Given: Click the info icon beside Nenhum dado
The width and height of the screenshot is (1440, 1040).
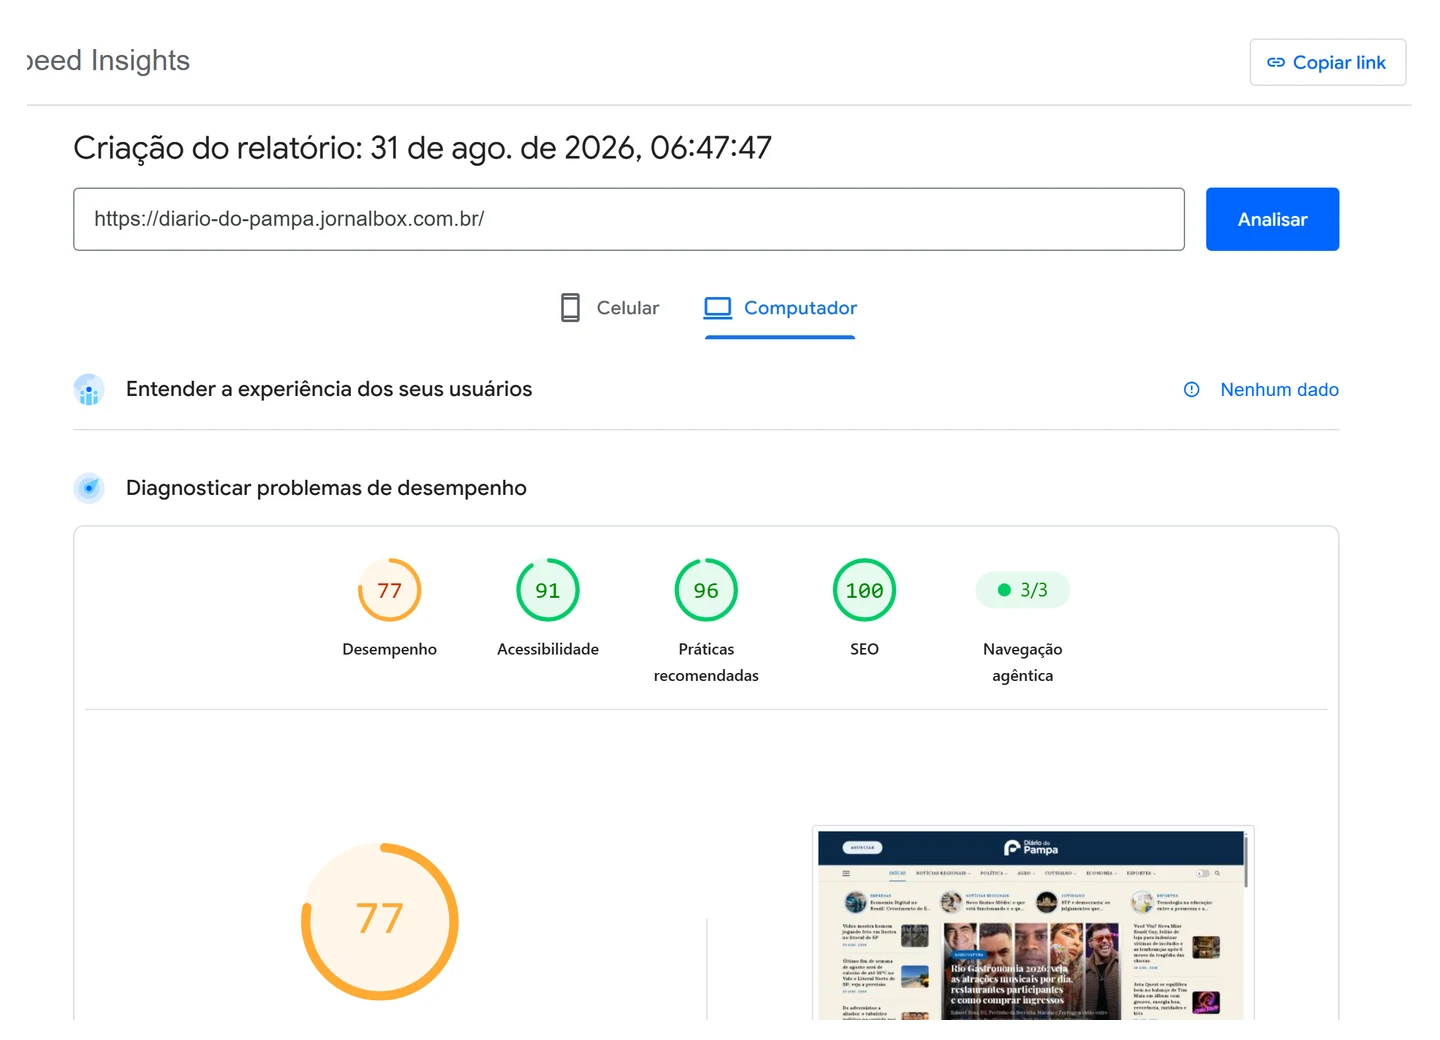Looking at the screenshot, I should (1192, 390).
